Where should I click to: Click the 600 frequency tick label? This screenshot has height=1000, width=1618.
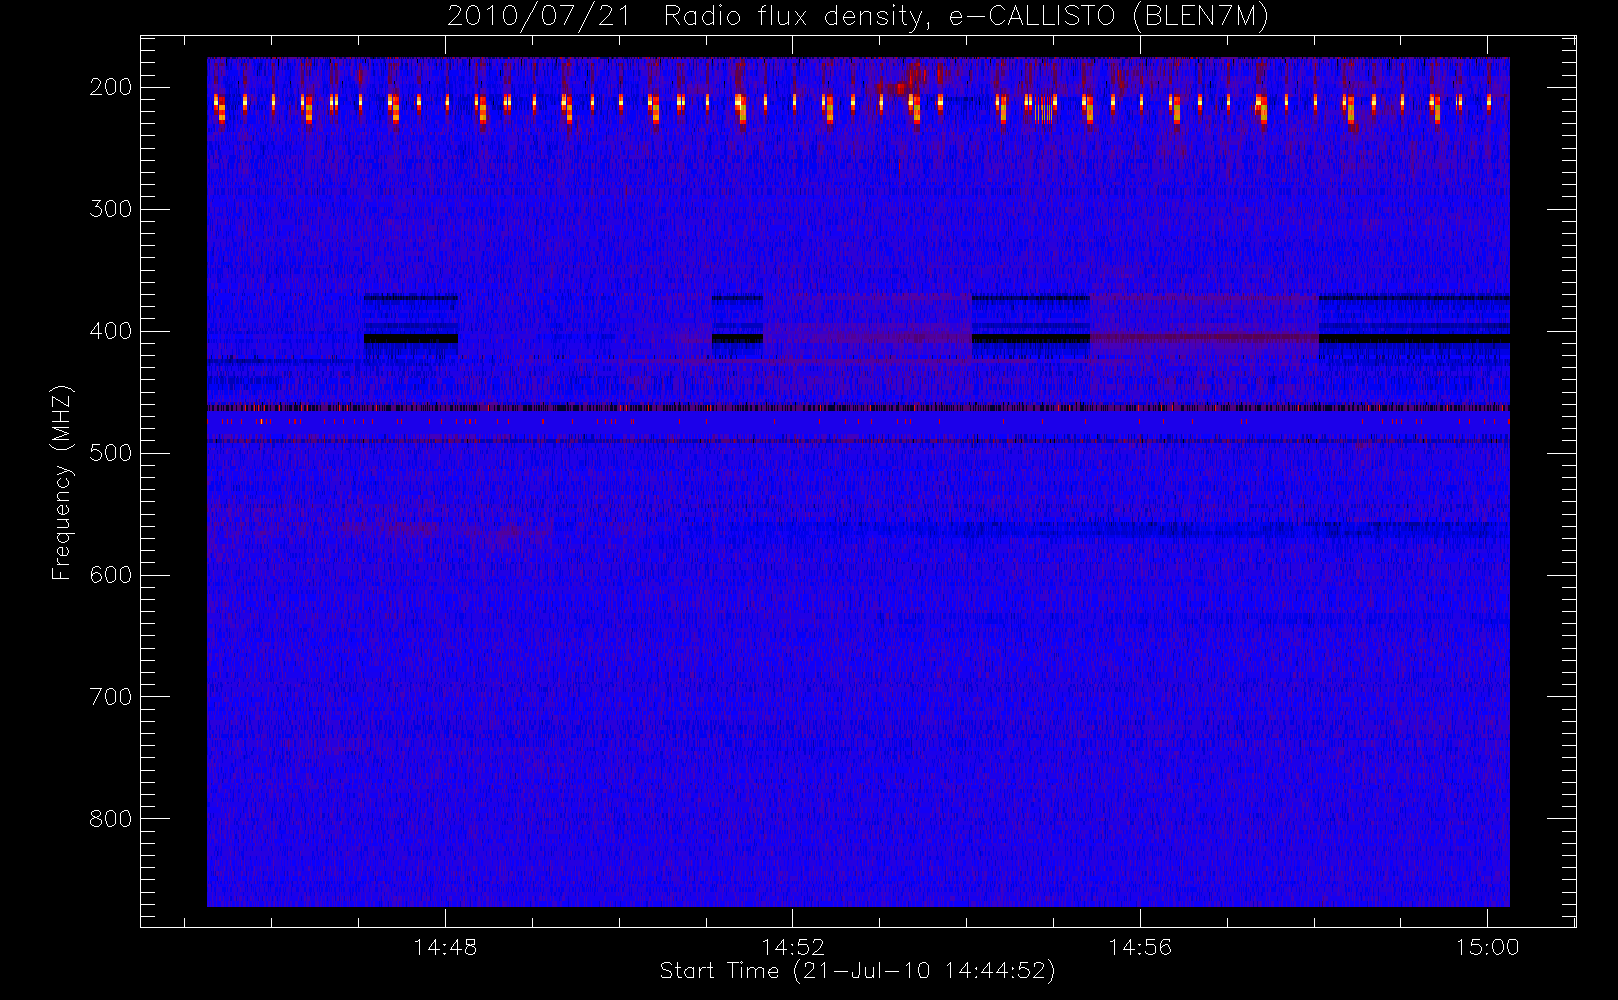[111, 575]
